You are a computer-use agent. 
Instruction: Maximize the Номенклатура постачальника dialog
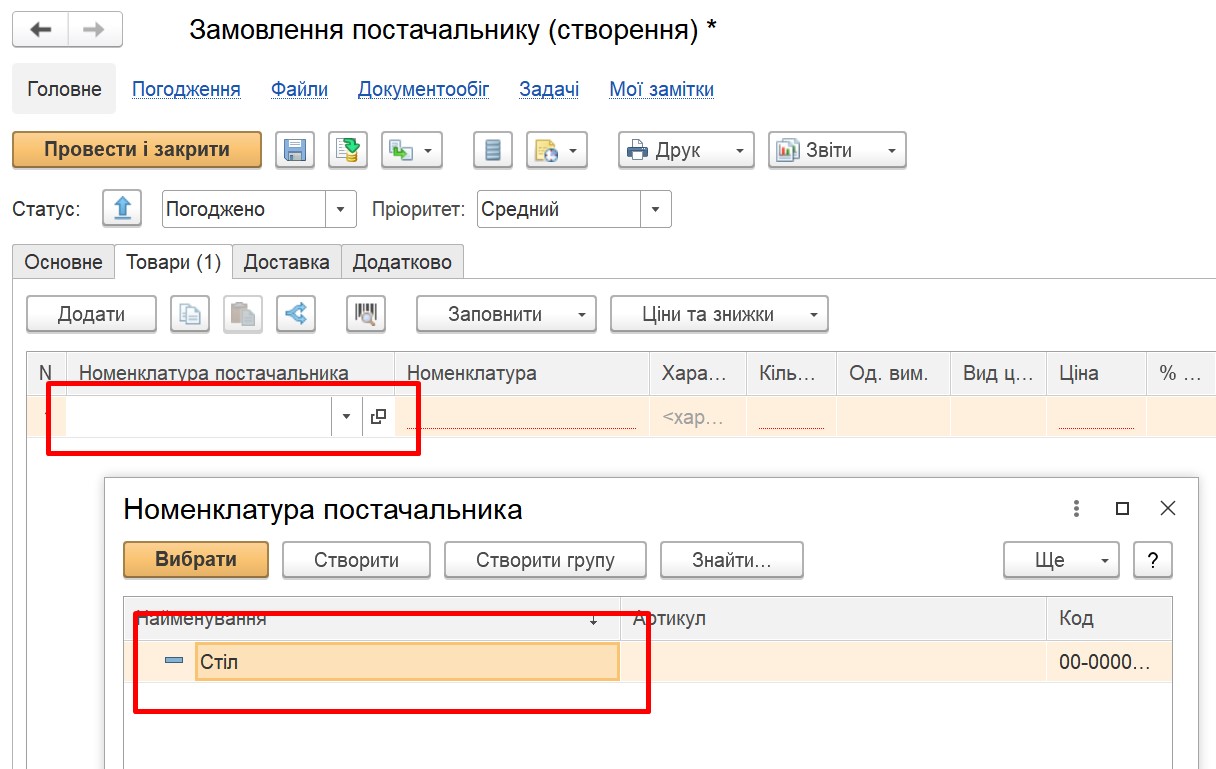click(1122, 508)
